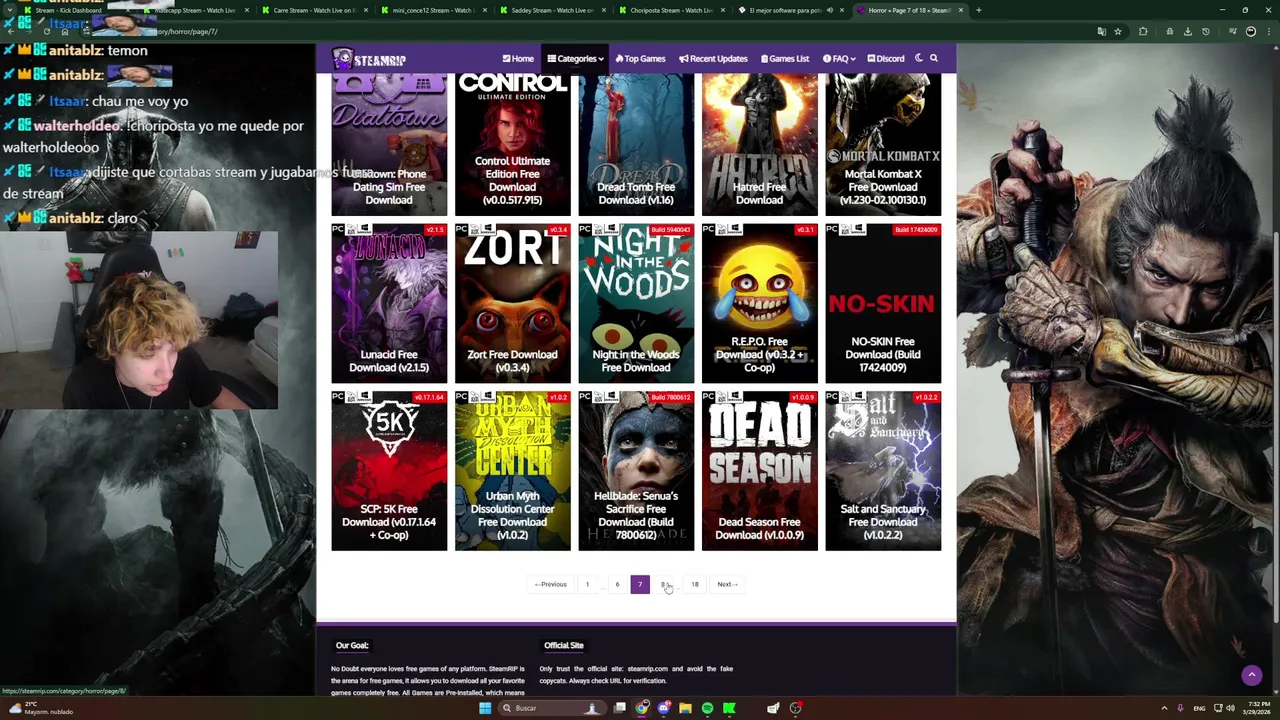This screenshot has height=720, width=1280.
Task: Go to pagination page 18
Action: (x=694, y=584)
